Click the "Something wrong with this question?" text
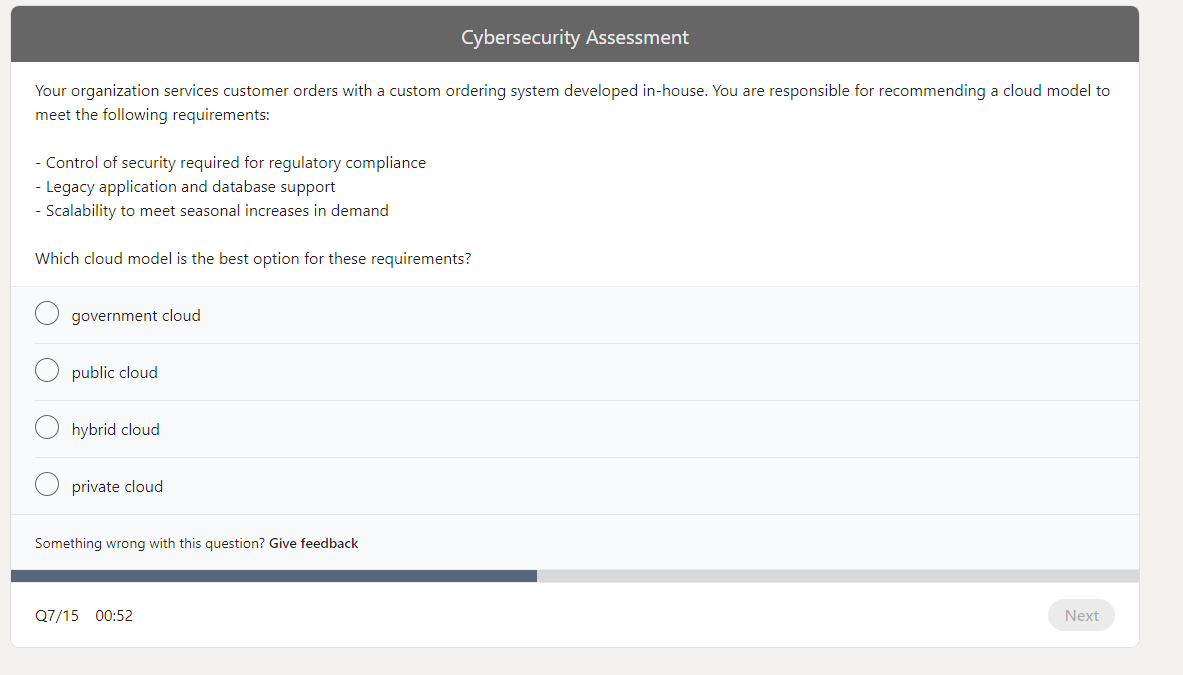The height and width of the screenshot is (675, 1183). pos(150,543)
